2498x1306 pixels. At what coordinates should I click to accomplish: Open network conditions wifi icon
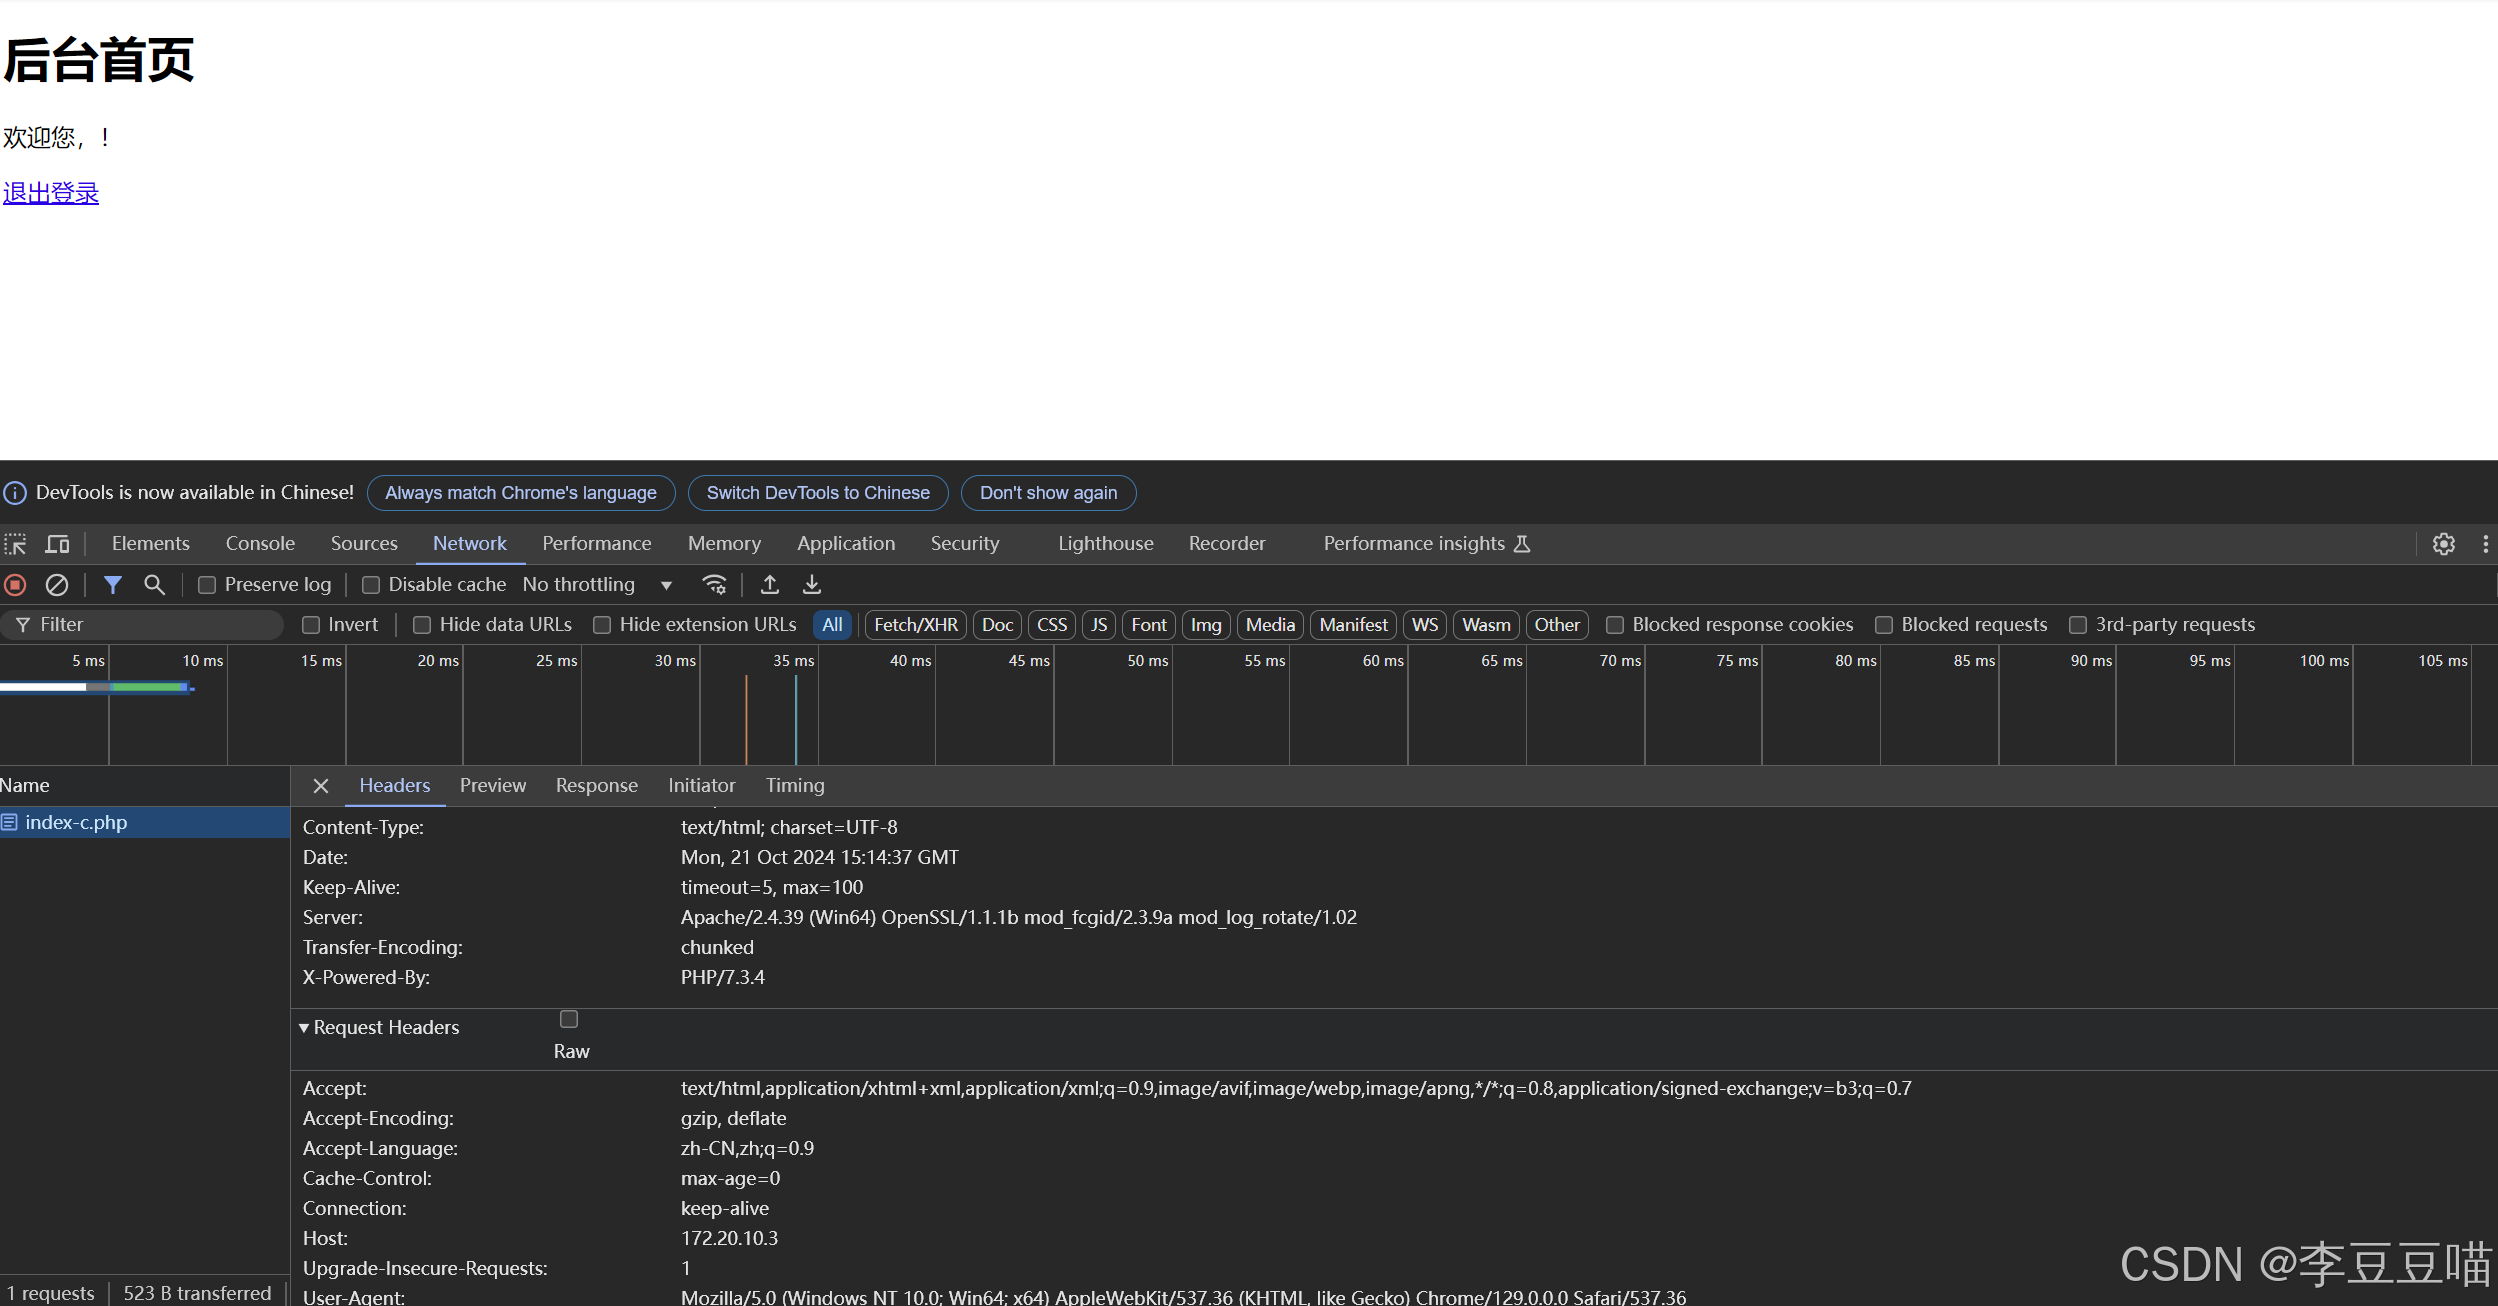[714, 585]
